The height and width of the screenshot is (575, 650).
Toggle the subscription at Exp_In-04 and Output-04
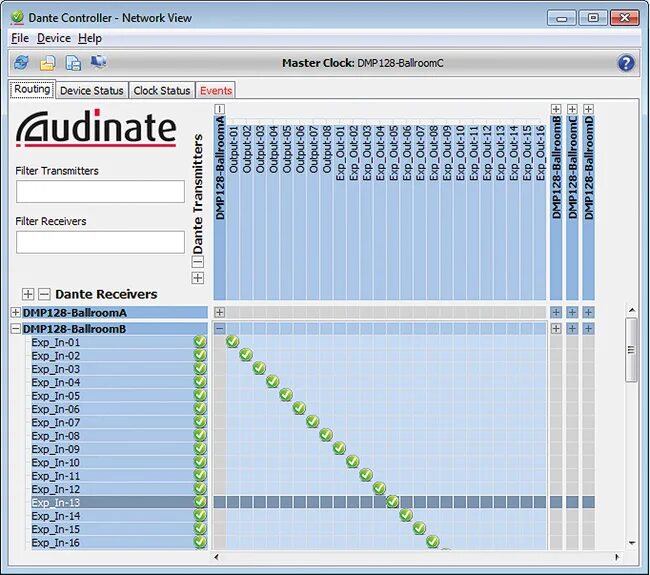pyautogui.click(x=272, y=381)
